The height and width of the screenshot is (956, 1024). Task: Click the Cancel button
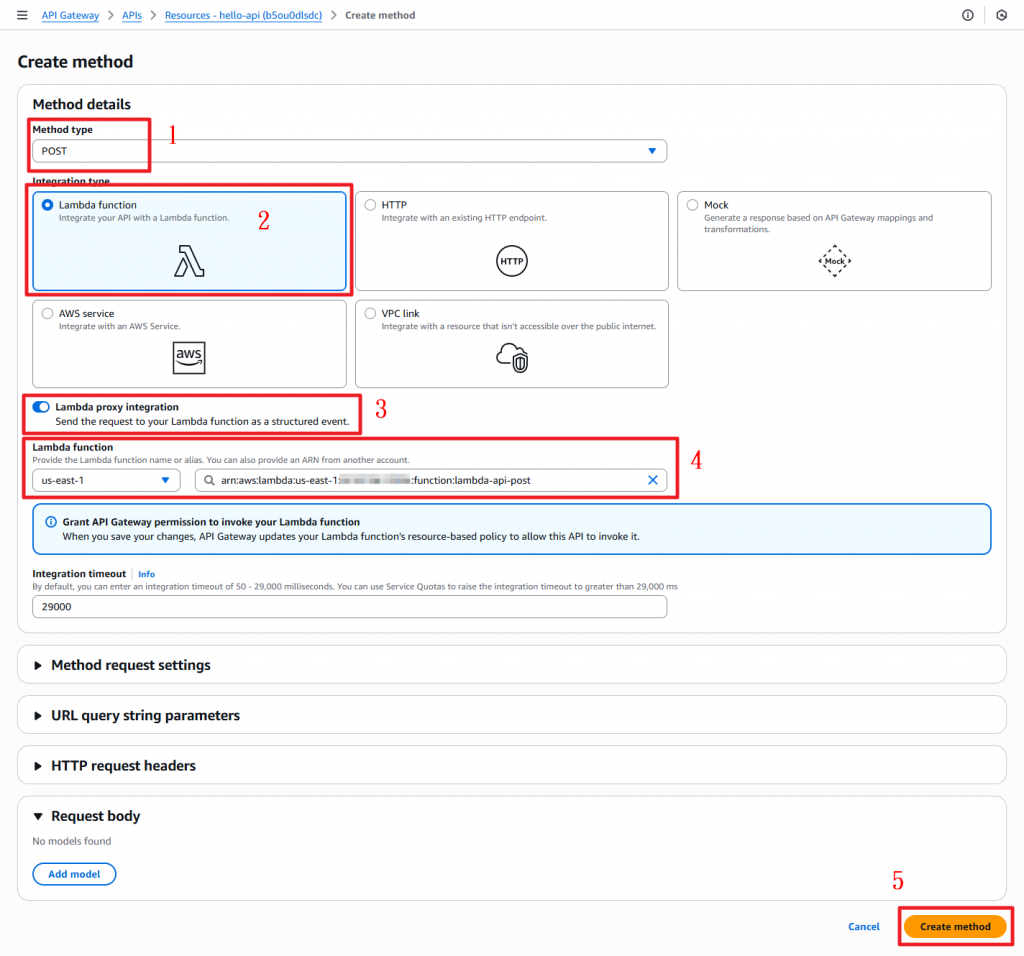pos(863,926)
